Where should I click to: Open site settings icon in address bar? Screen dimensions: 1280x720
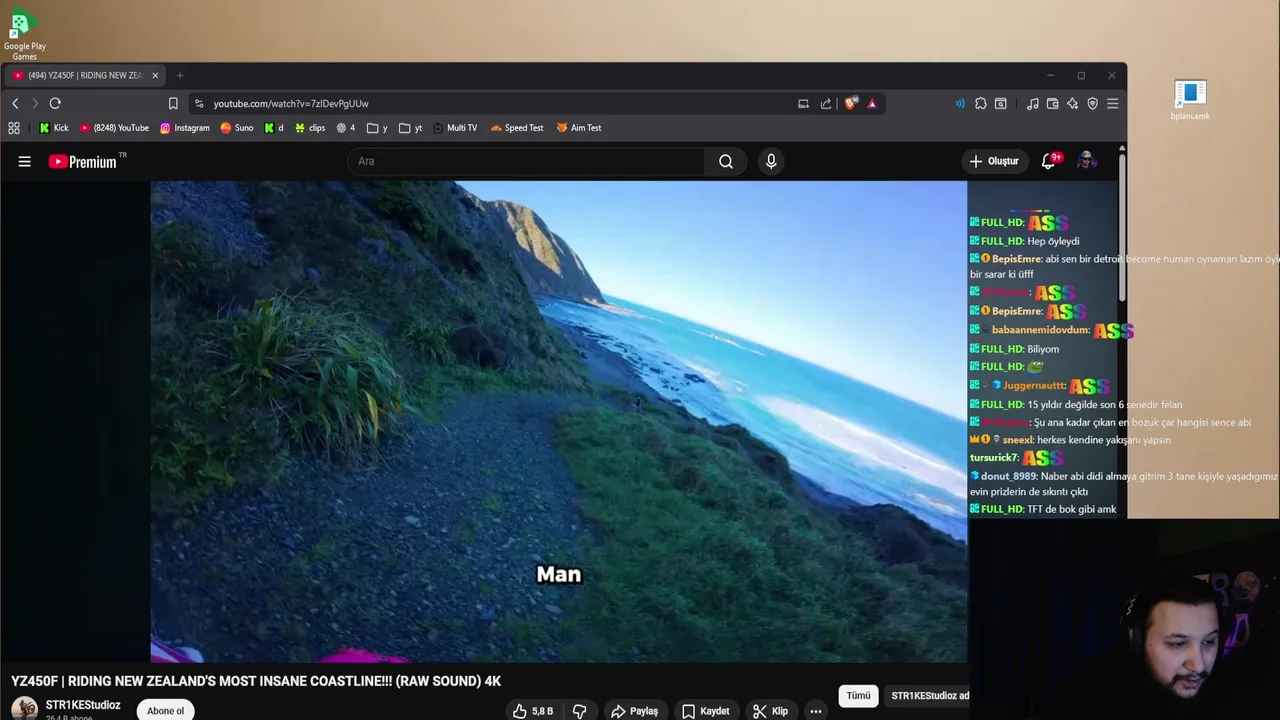199,103
